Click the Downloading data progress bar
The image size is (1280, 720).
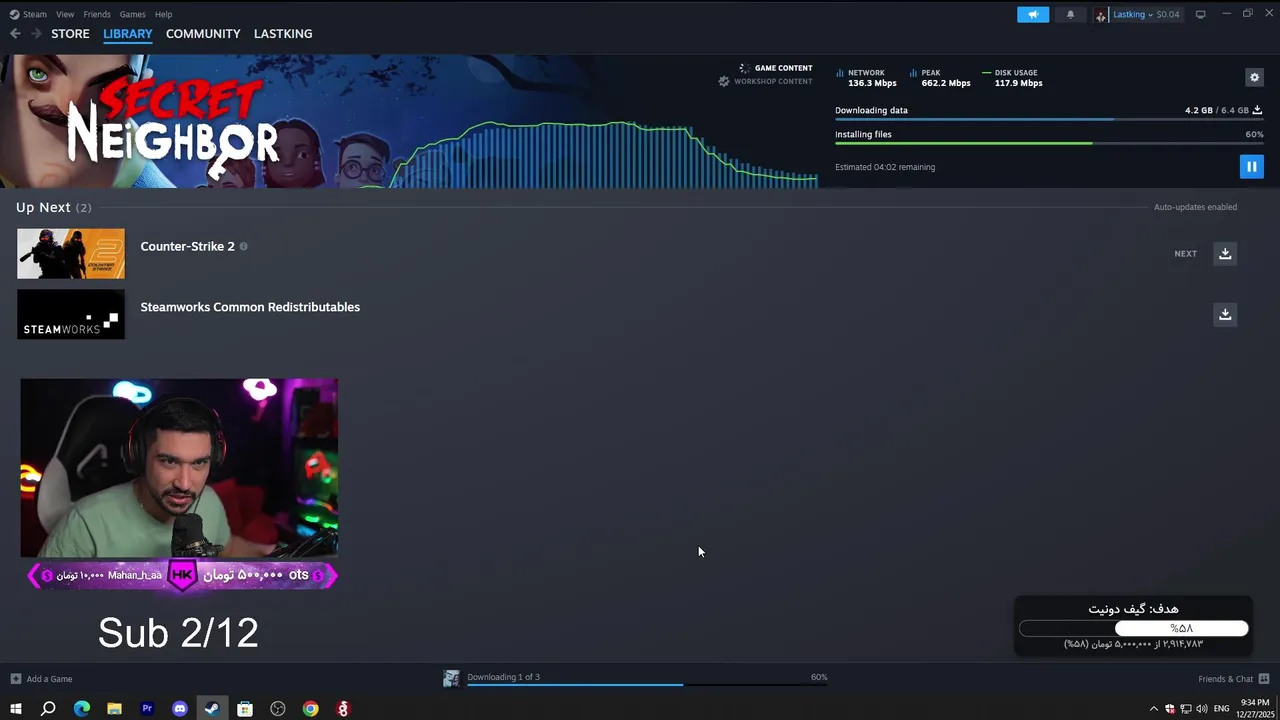click(1048, 119)
